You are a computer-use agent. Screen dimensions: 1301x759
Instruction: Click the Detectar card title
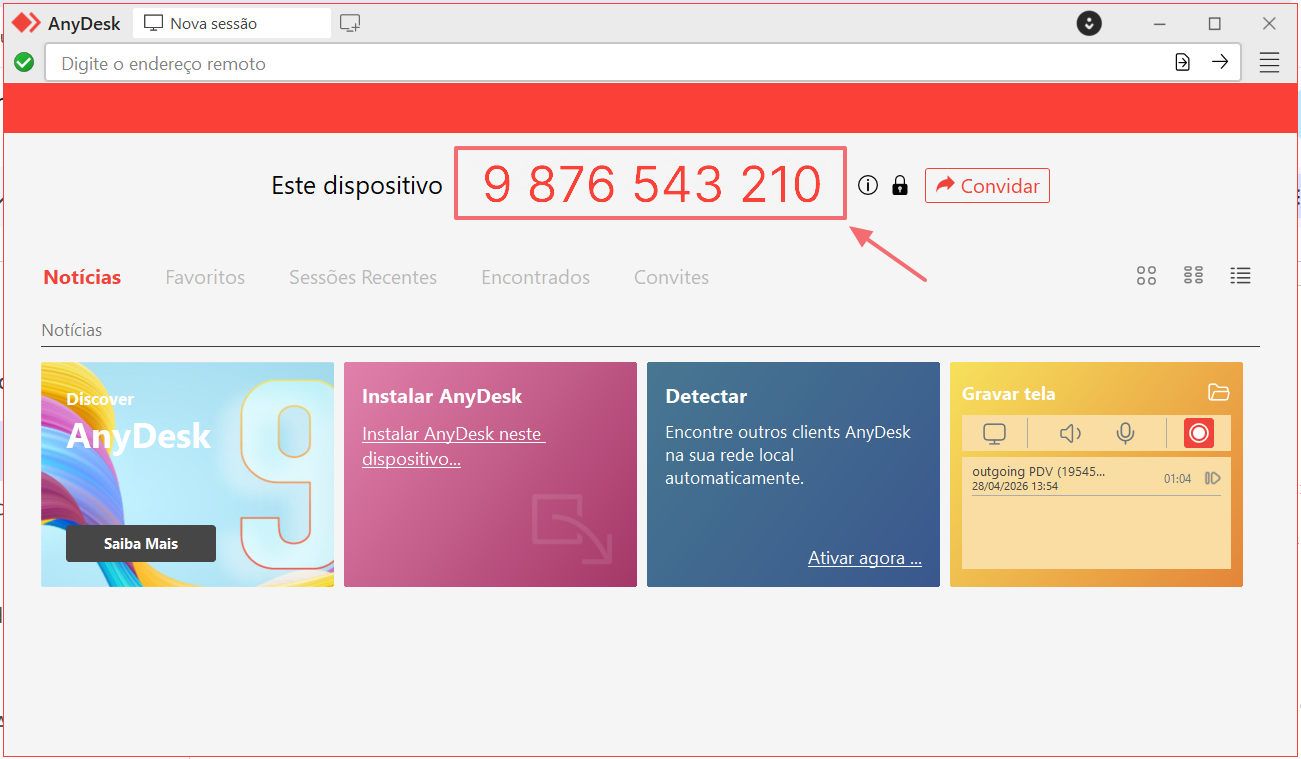pyautogui.click(x=706, y=396)
